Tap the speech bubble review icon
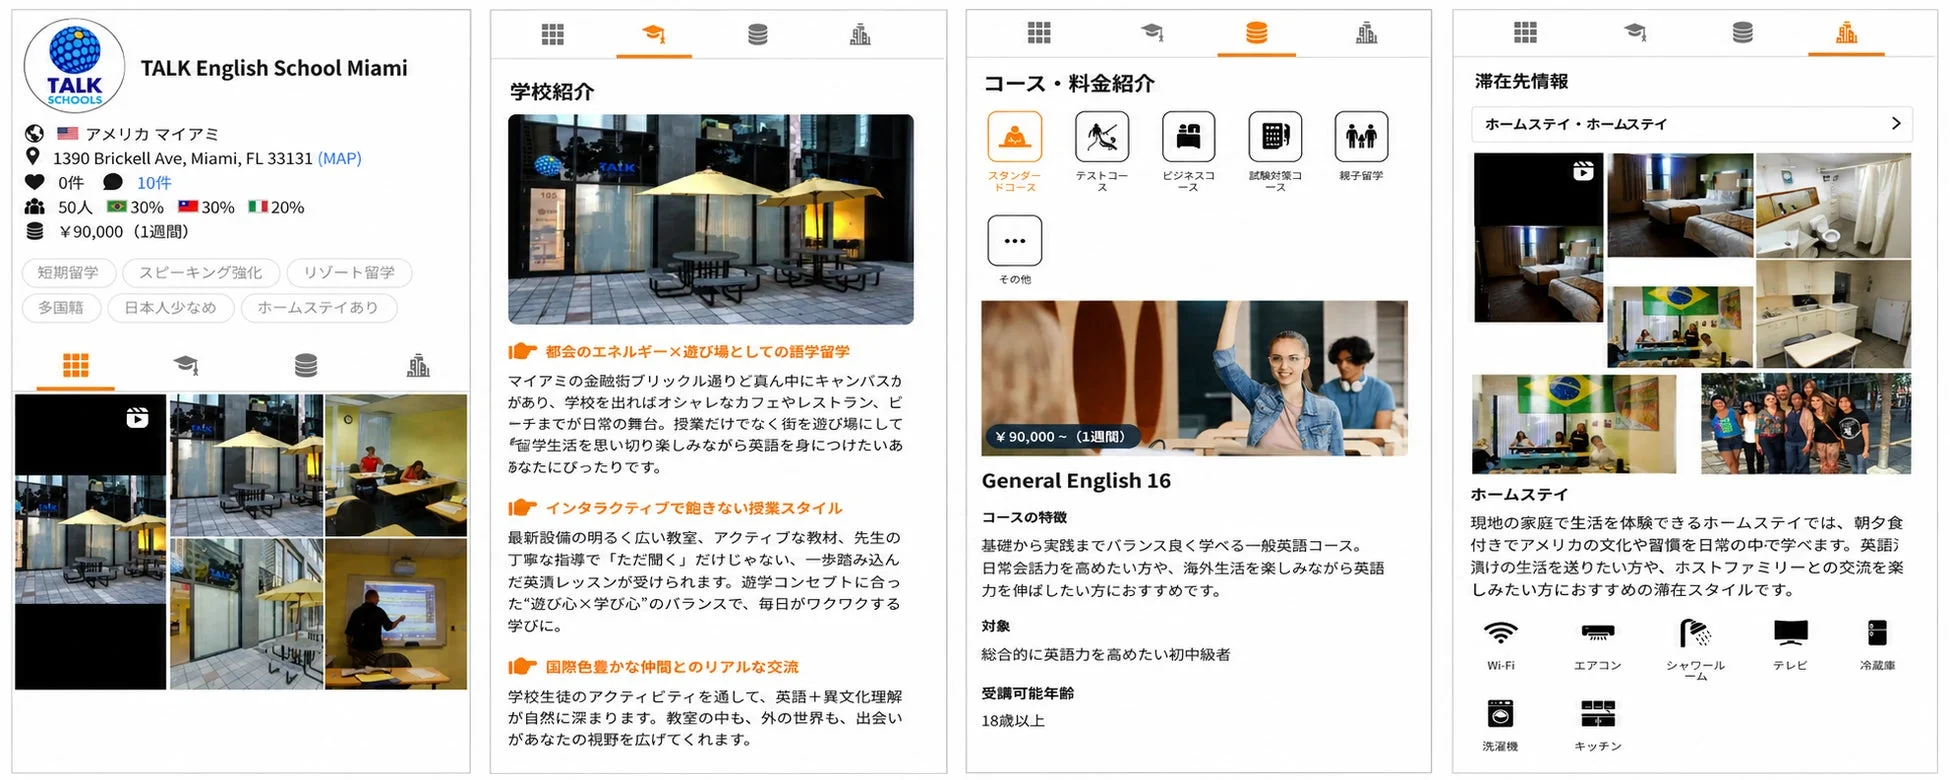Screen dimensions: 1950x780 tap(113, 182)
